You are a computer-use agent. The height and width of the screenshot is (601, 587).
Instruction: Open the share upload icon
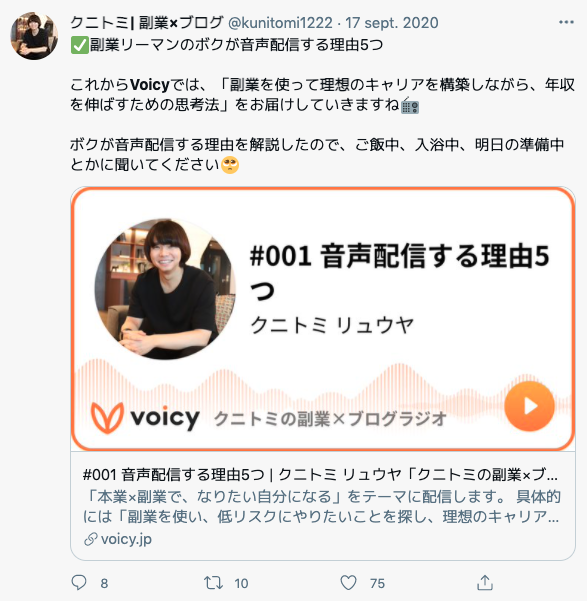pos(485,583)
